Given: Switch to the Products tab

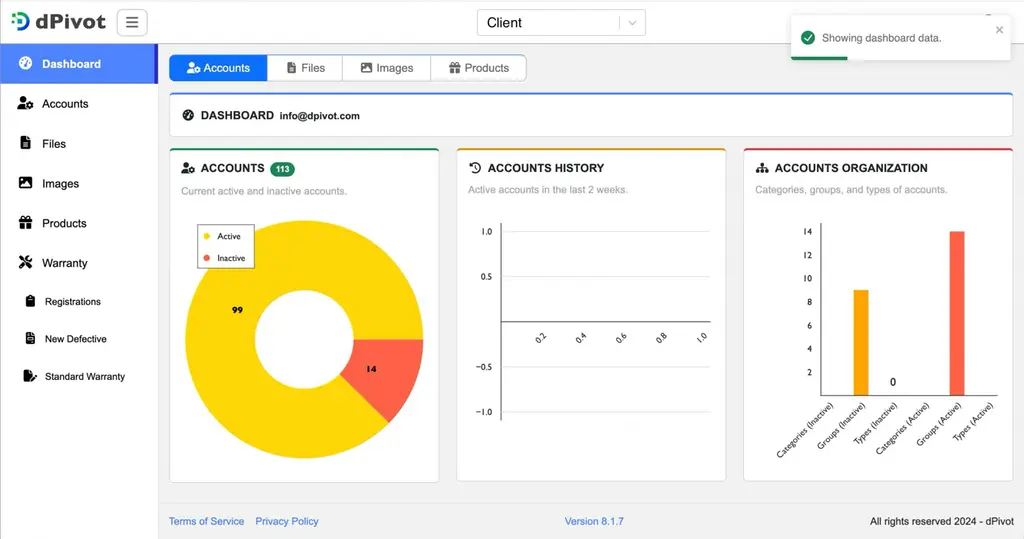Looking at the screenshot, I should coord(479,68).
